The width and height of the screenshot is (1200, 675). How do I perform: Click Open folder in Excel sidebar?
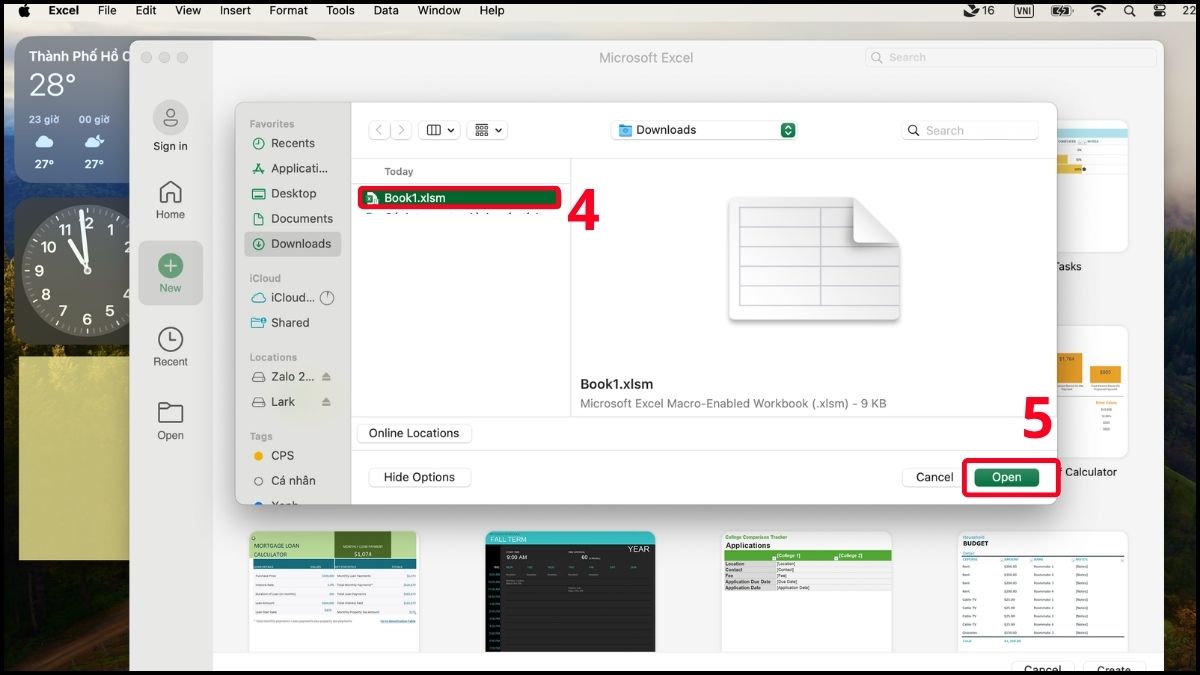point(170,421)
